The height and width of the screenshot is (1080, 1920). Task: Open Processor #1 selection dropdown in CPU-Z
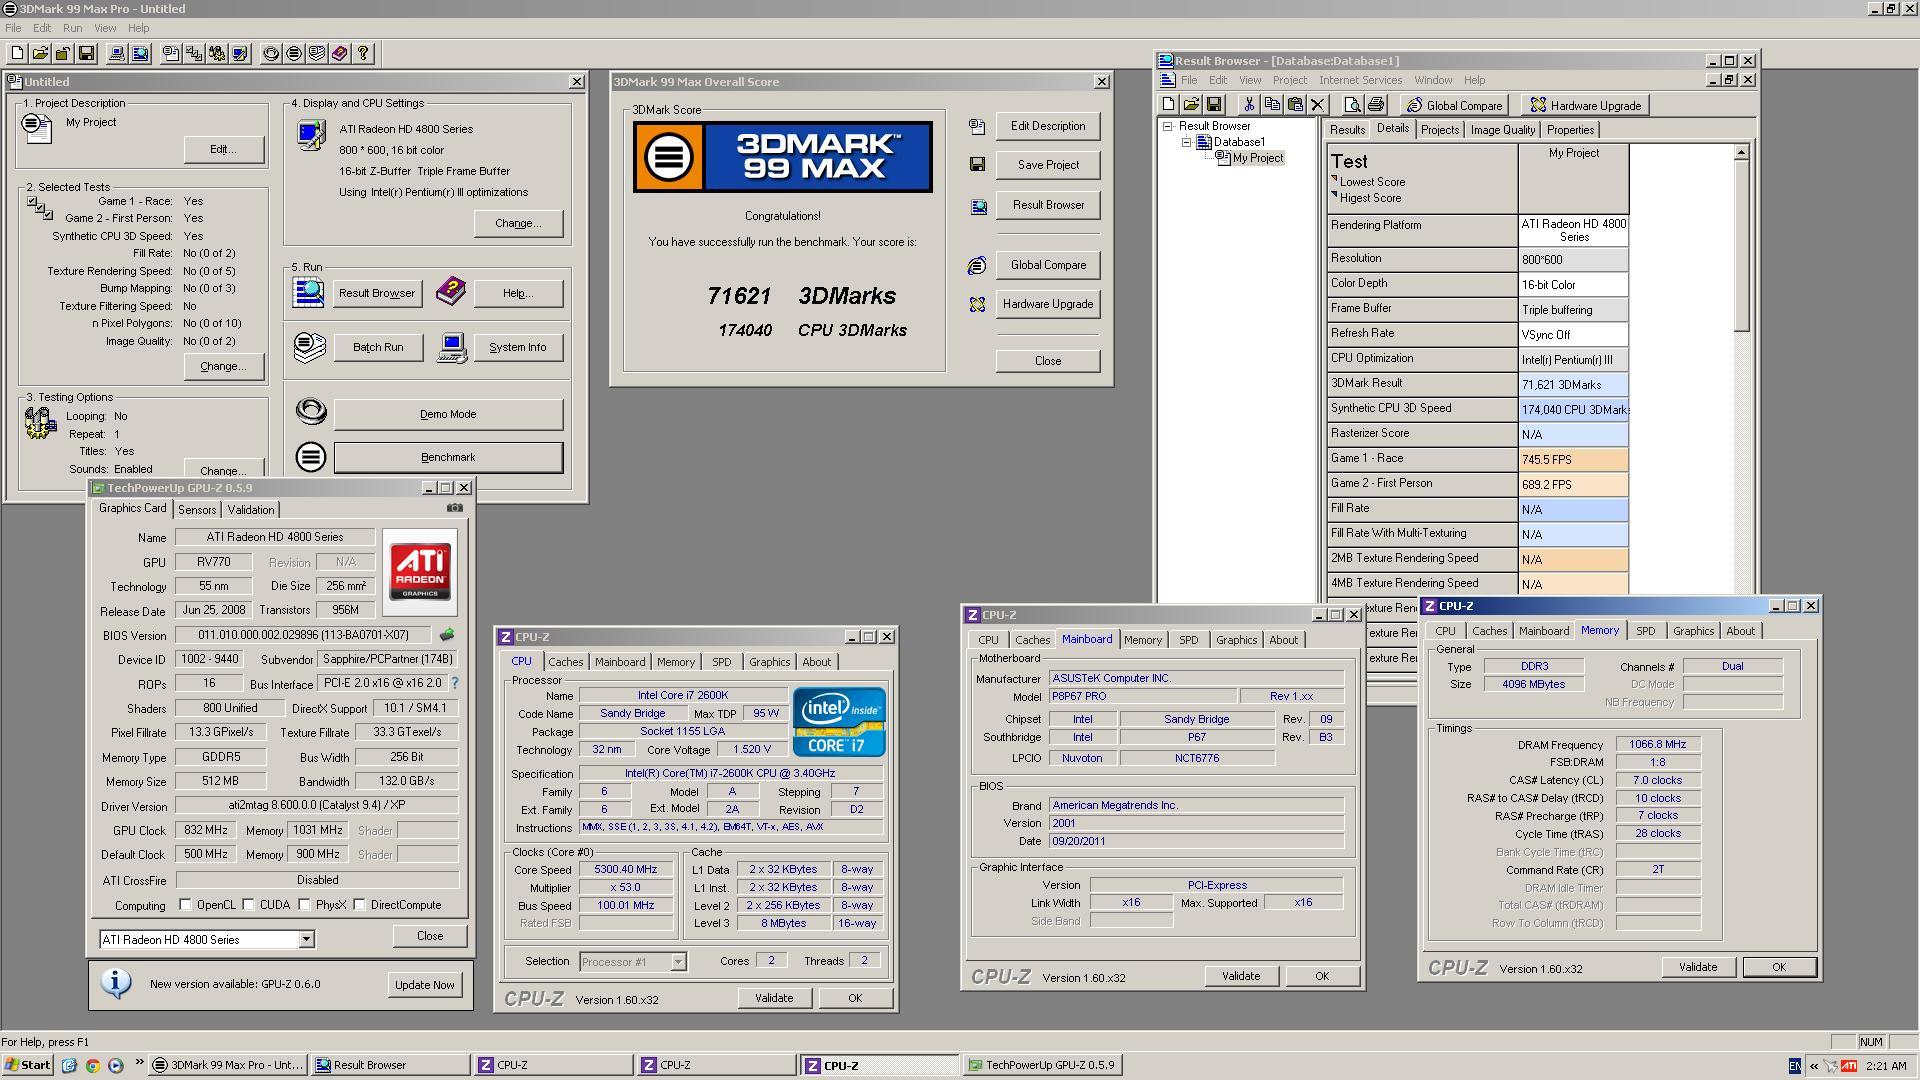(x=677, y=962)
